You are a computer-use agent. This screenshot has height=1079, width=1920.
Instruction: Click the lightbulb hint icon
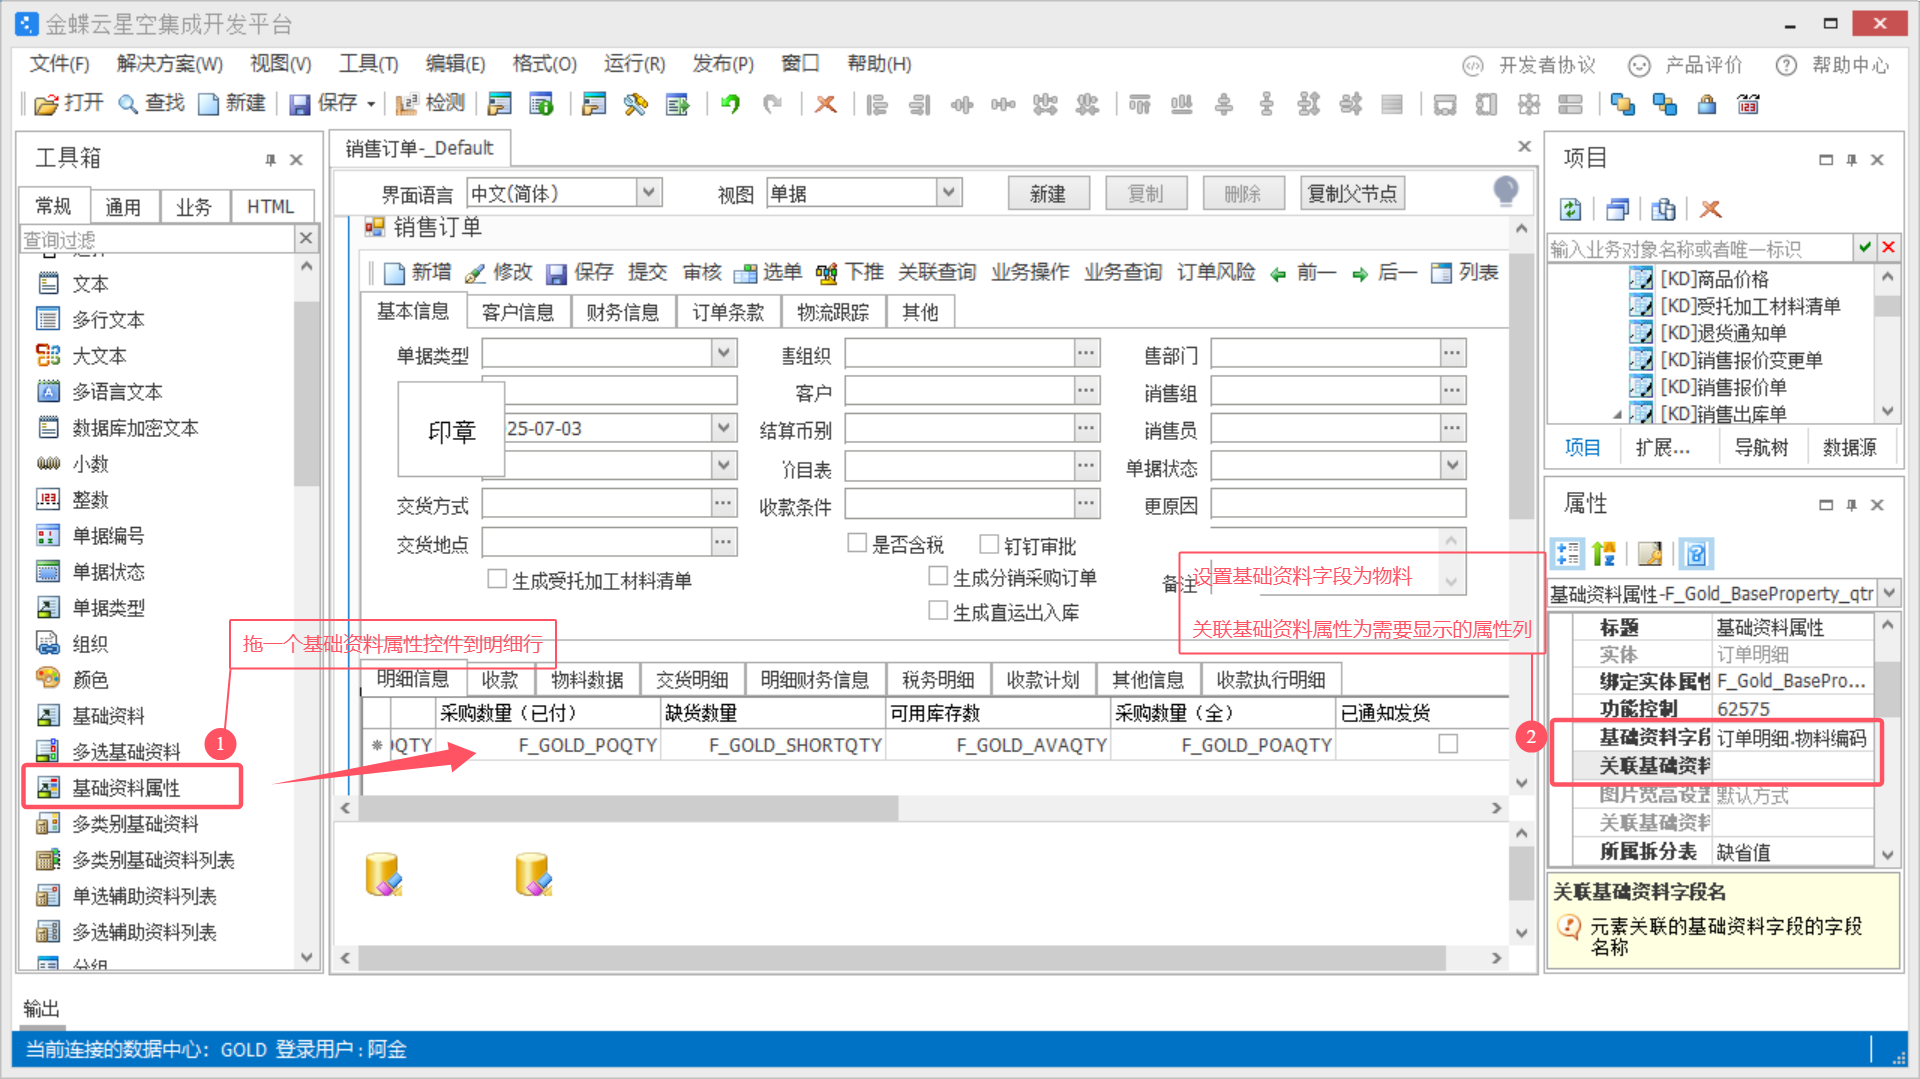(x=1505, y=191)
